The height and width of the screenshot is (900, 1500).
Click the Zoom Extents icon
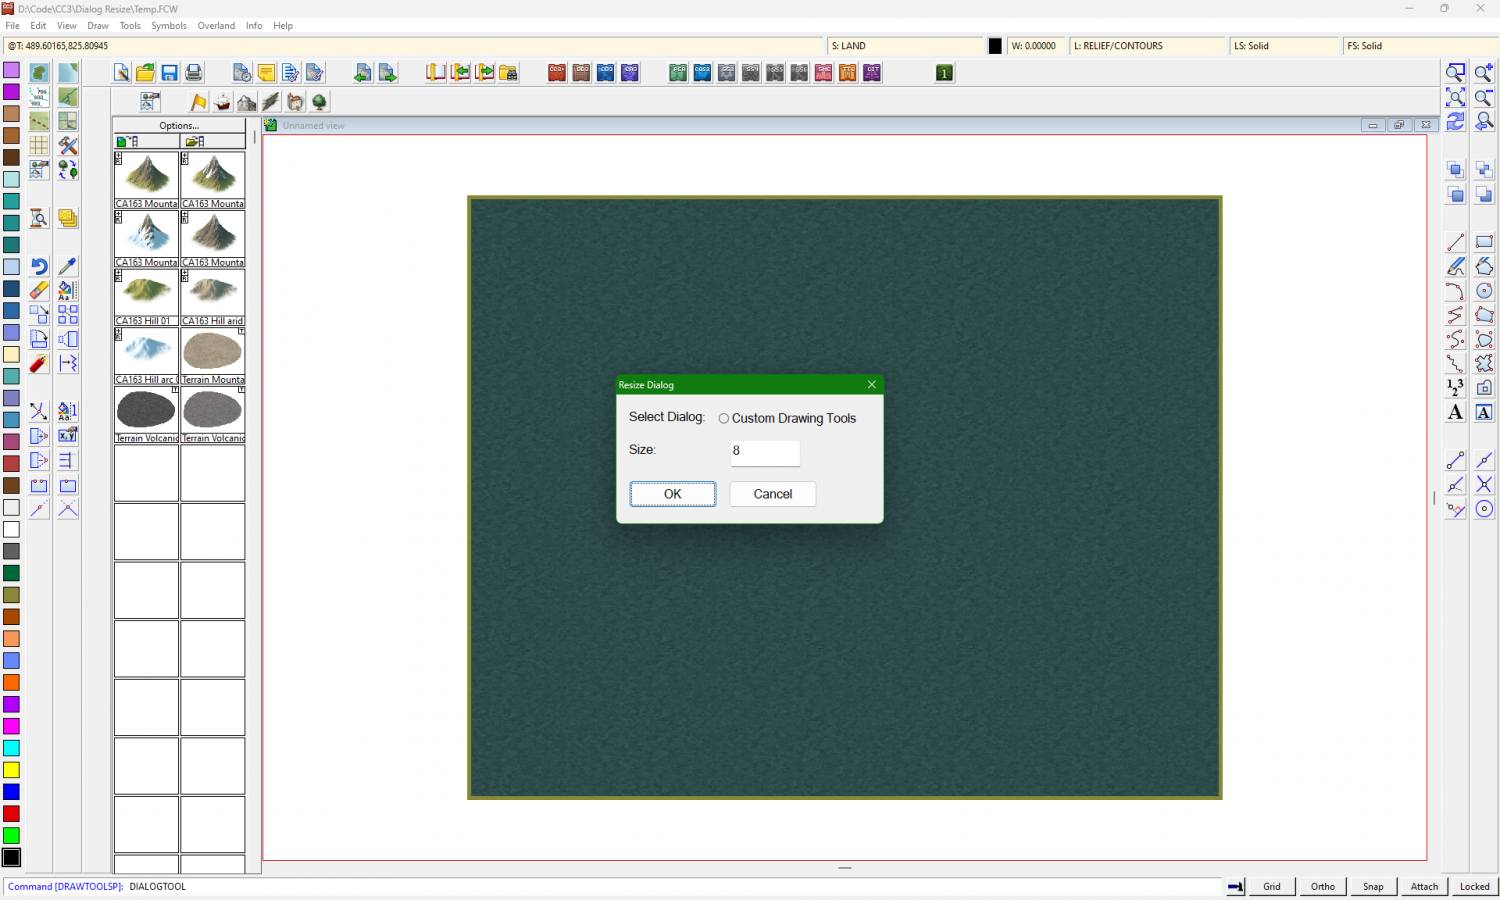(1455, 97)
